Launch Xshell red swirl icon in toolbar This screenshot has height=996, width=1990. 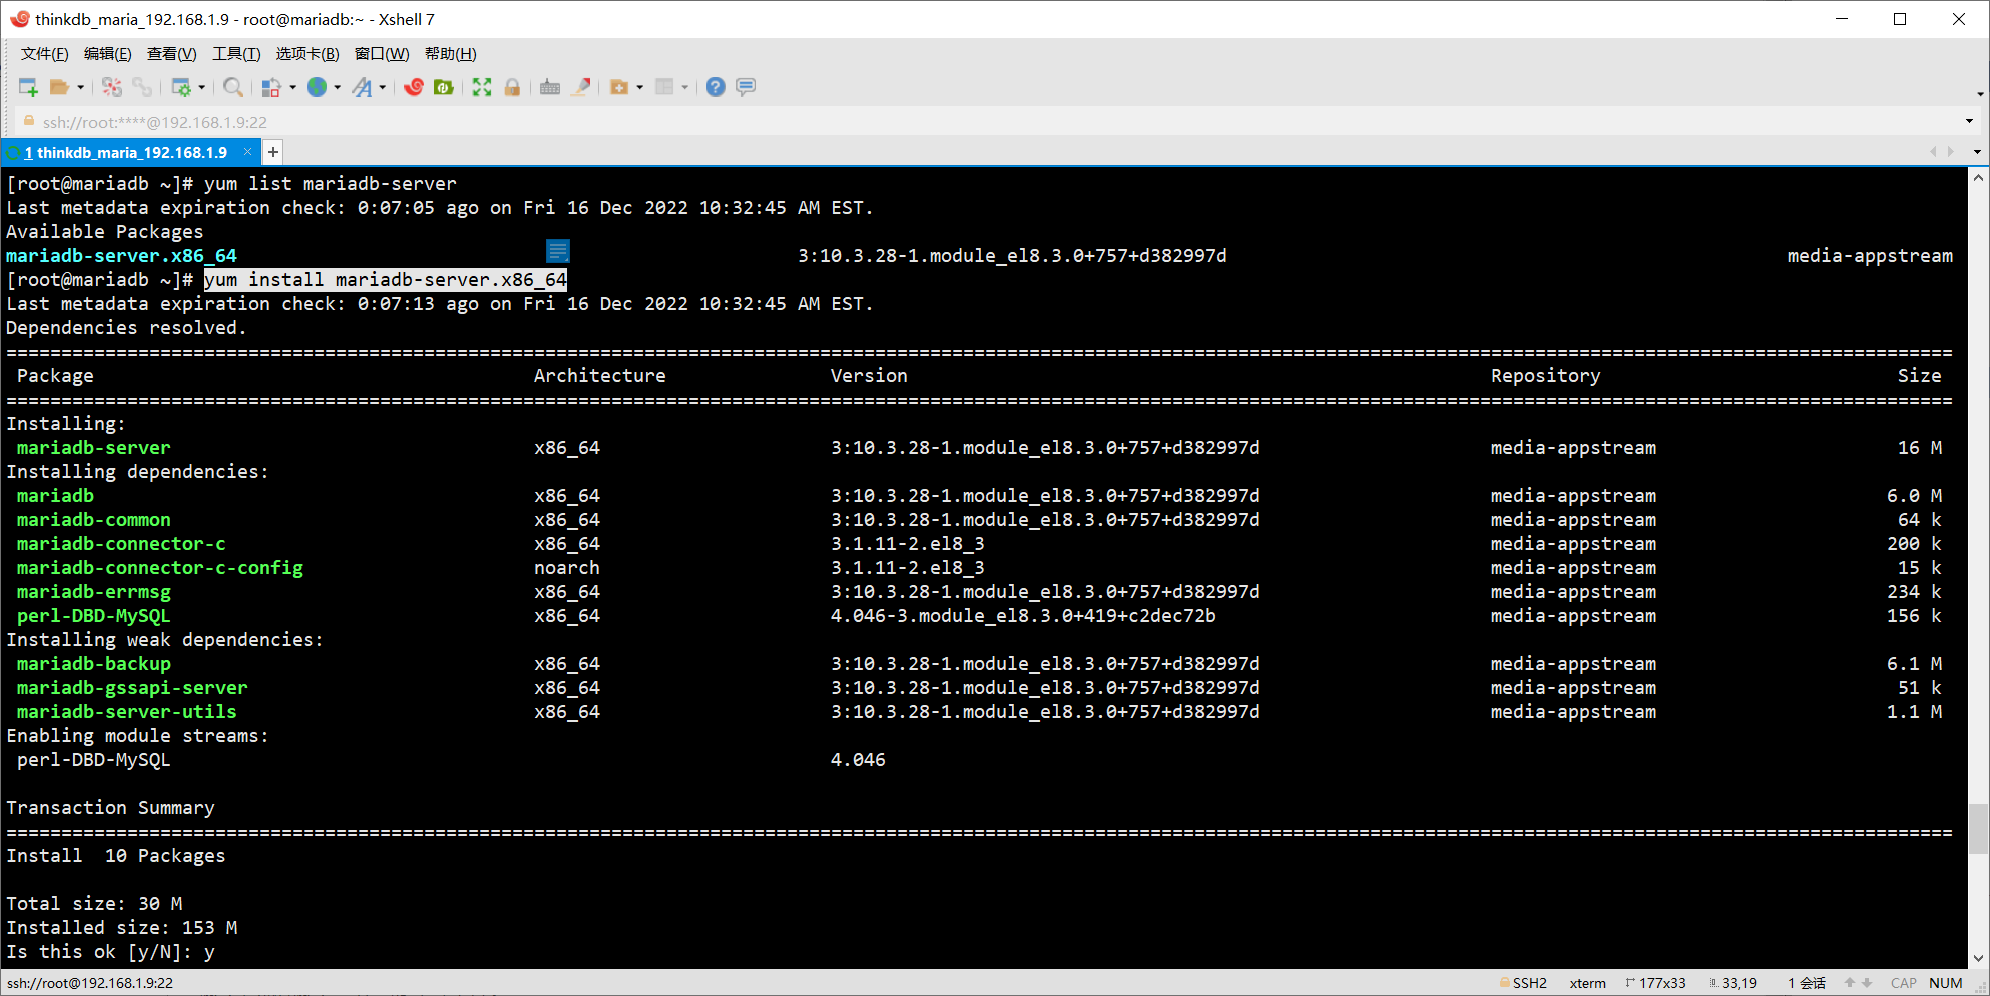click(x=414, y=87)
